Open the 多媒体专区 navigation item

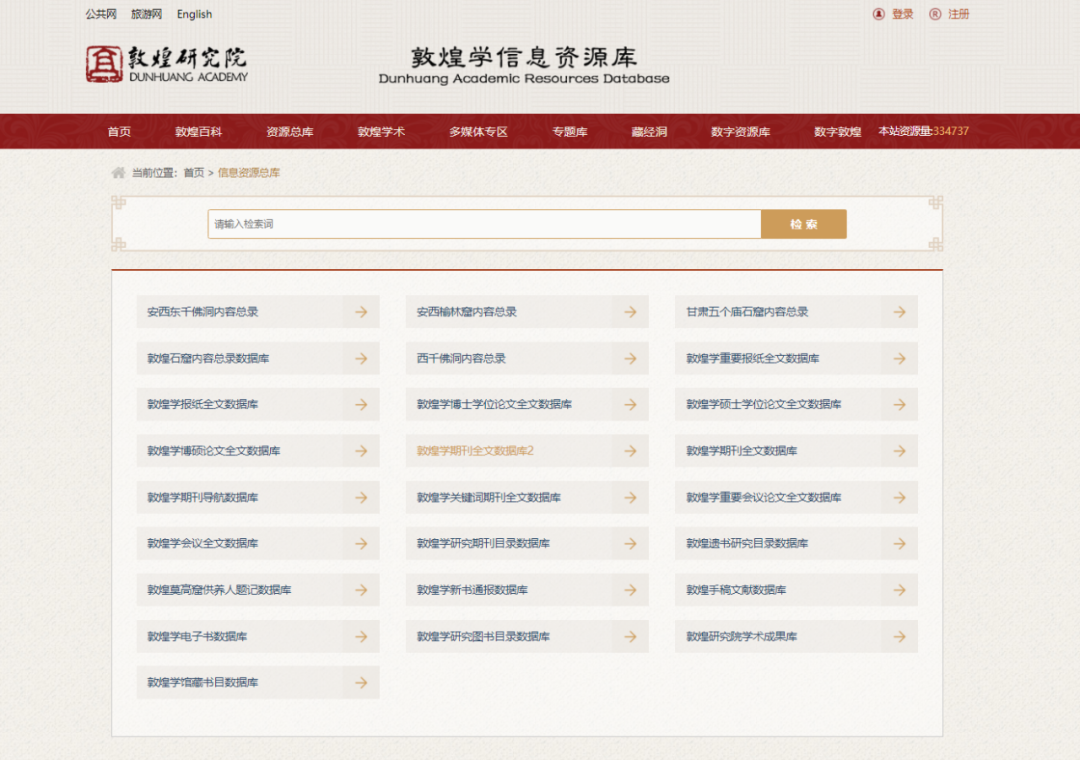pos(479,132)
